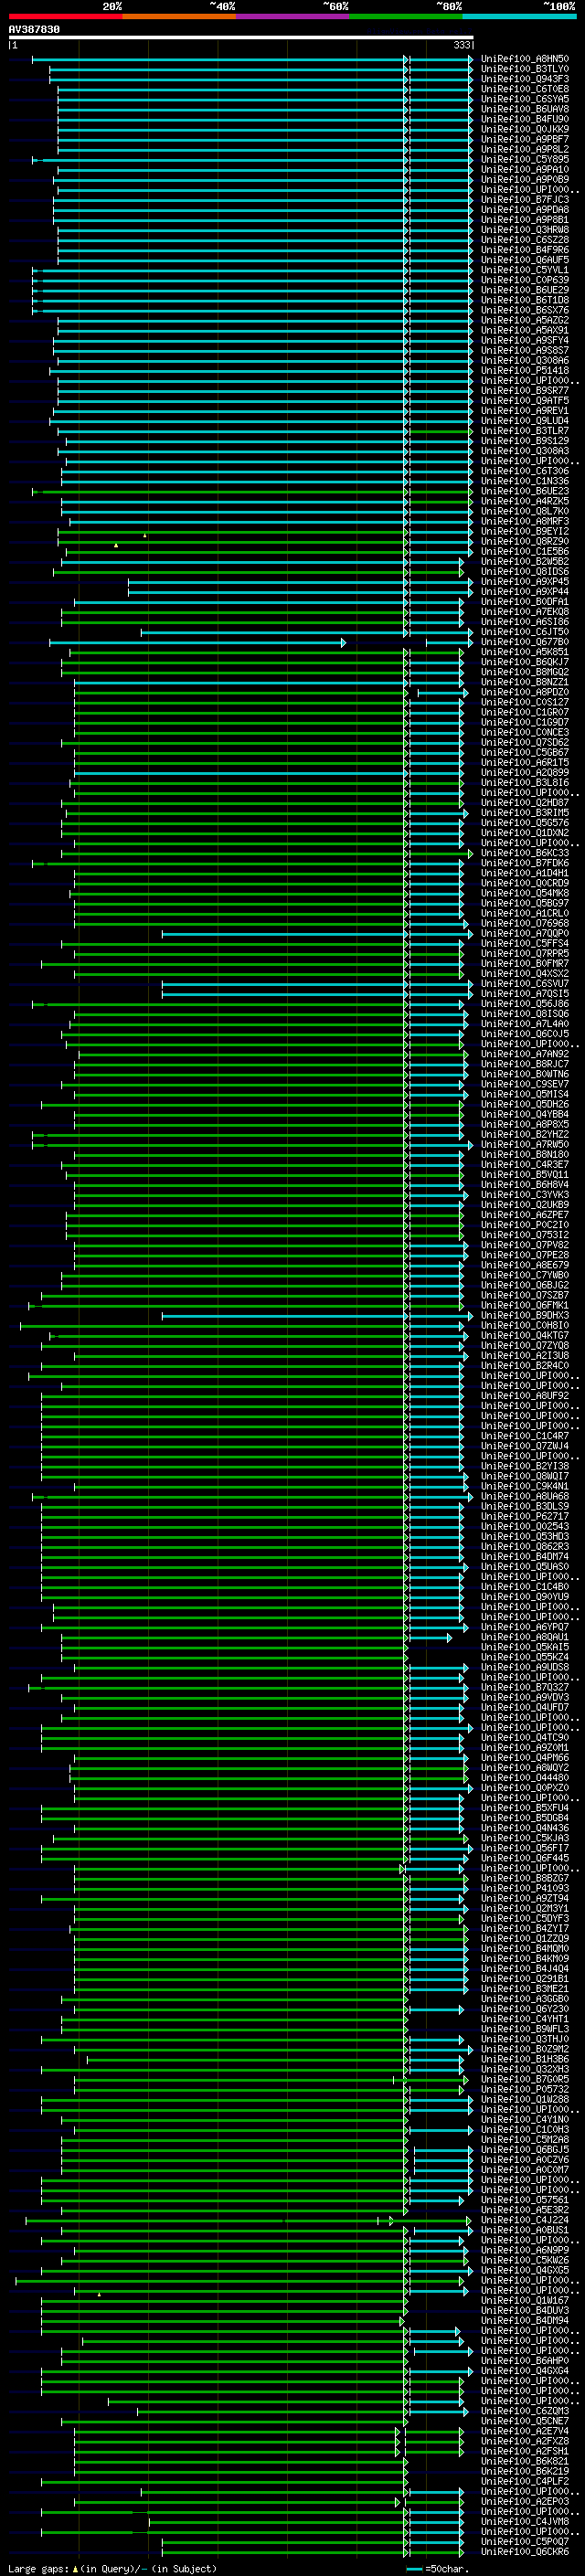Select the UniRef100_C1C4R7 label
The image size is (585, 2576).
point(525,1436)
